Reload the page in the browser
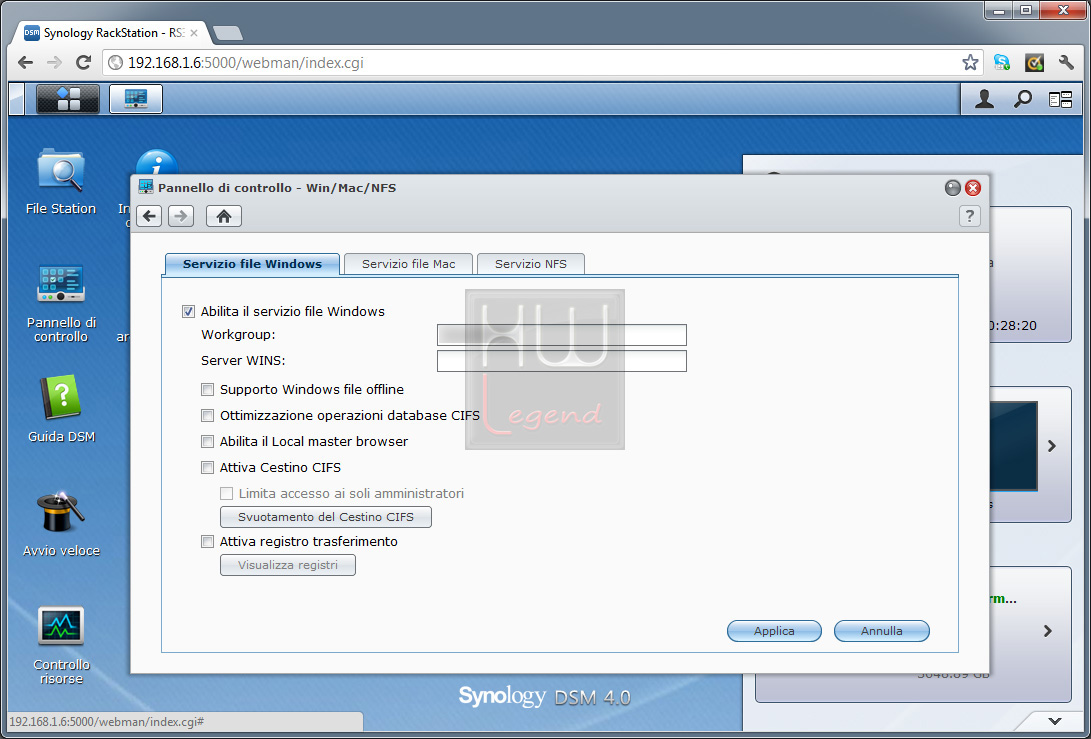Screen dimensions: 1091x739 click(x=83, y=63)
